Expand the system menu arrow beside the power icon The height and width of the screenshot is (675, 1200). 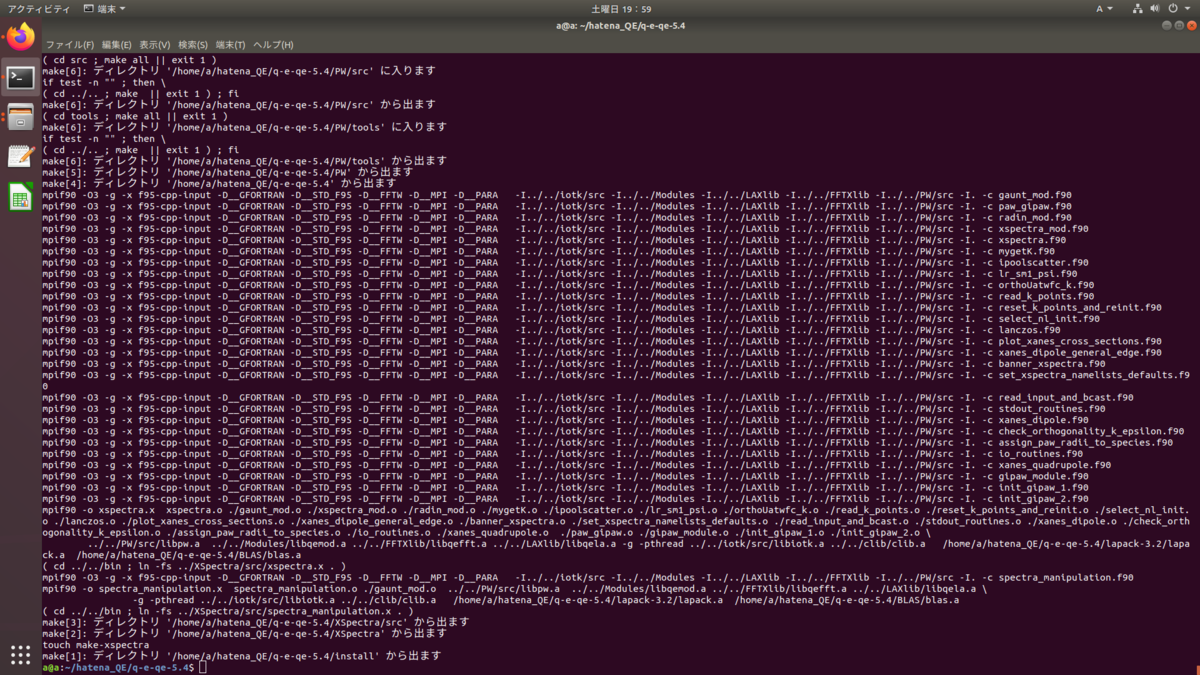1187,9
